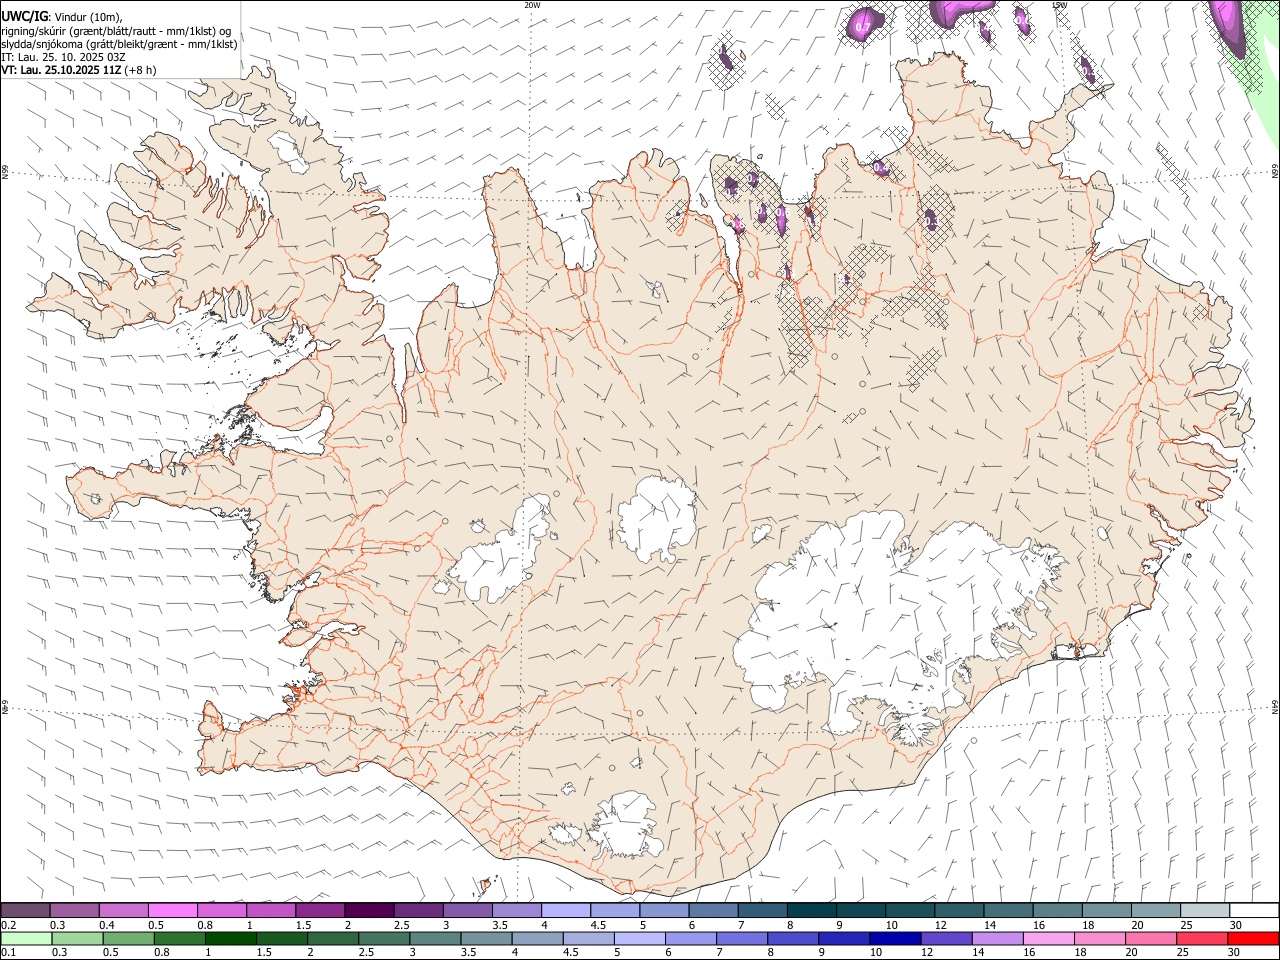Image resolution: width=1280 pixels, height=960 pixels.
Task: Select the medium green 0.5 swatch in lower legend
Action: 128,939
